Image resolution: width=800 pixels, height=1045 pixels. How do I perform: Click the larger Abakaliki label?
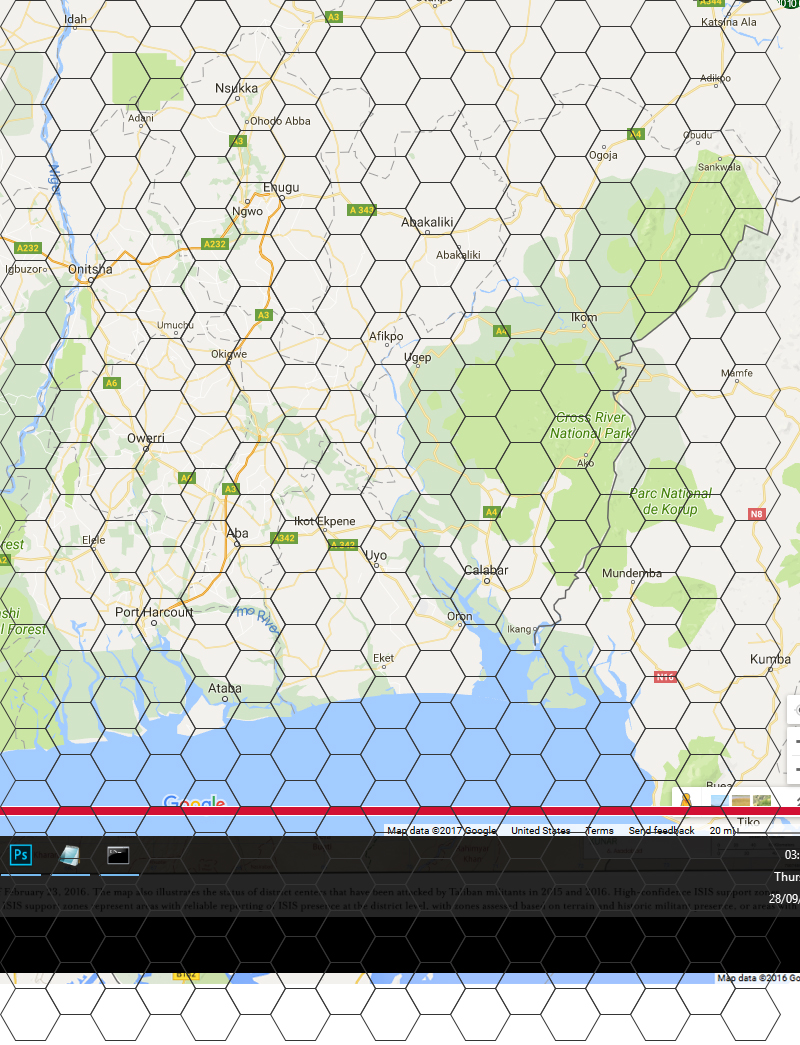[427, 222]
